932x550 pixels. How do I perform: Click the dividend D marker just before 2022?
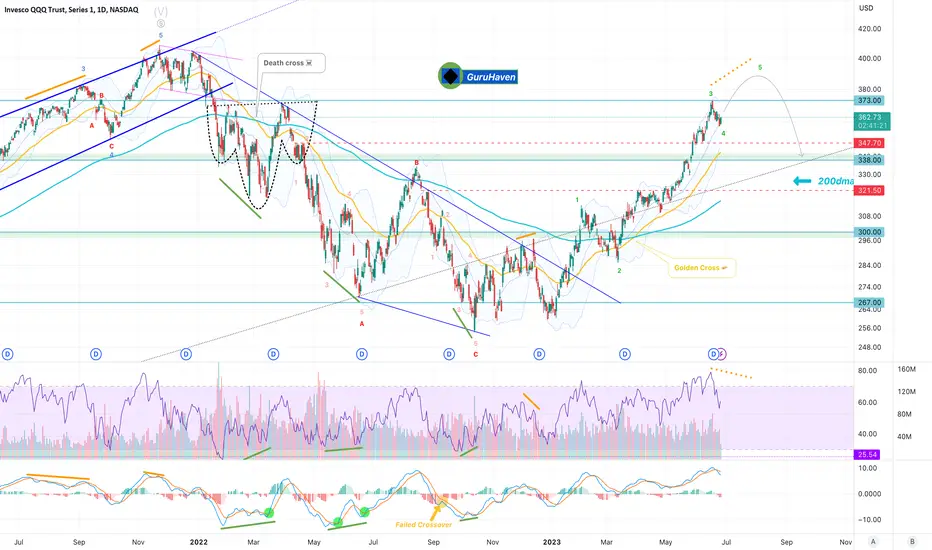186,354
